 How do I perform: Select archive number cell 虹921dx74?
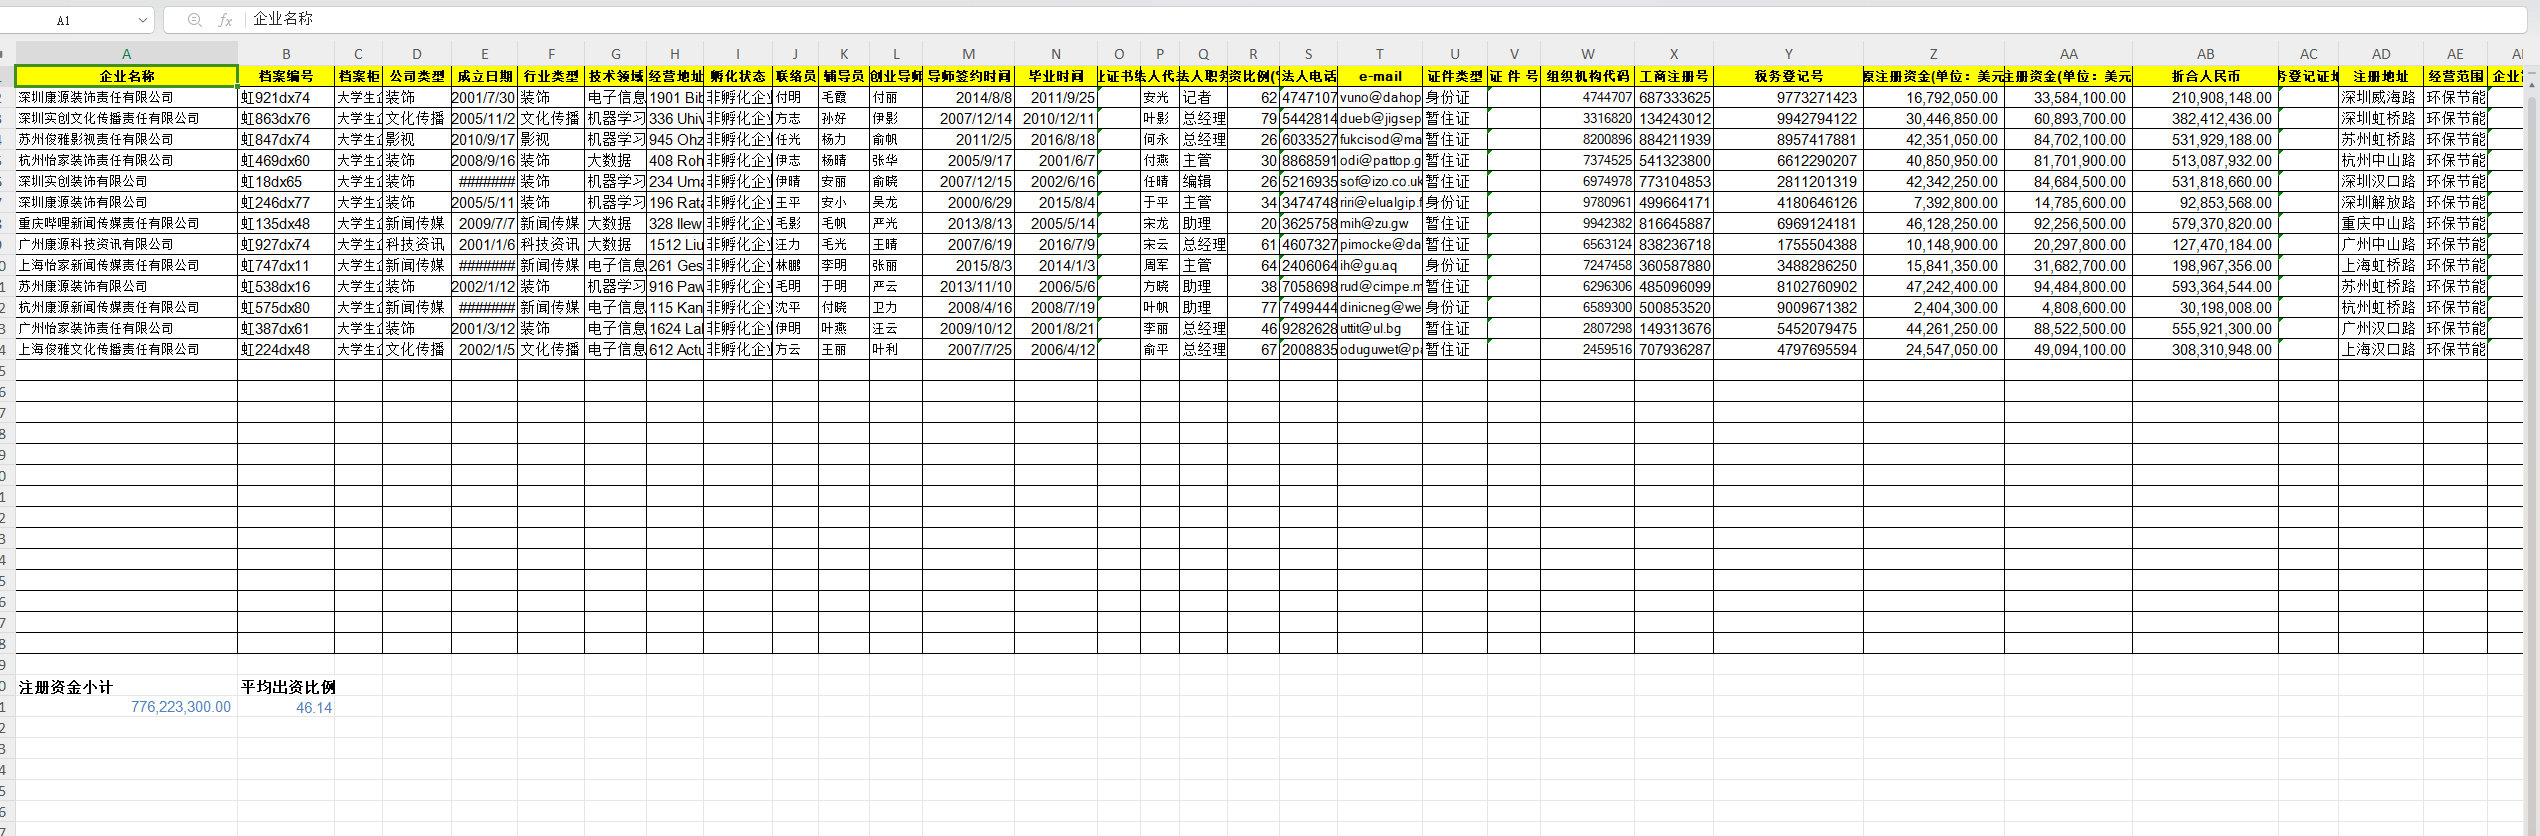point(286,98)
